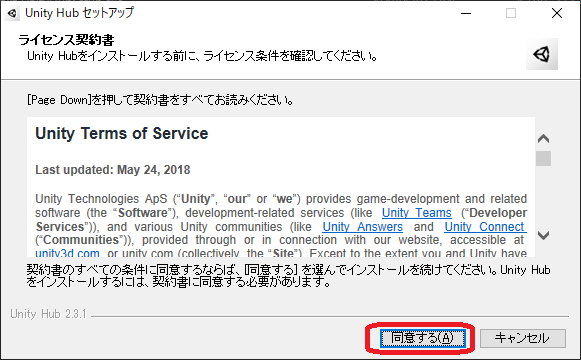Open the Unity Teams link

416,213
